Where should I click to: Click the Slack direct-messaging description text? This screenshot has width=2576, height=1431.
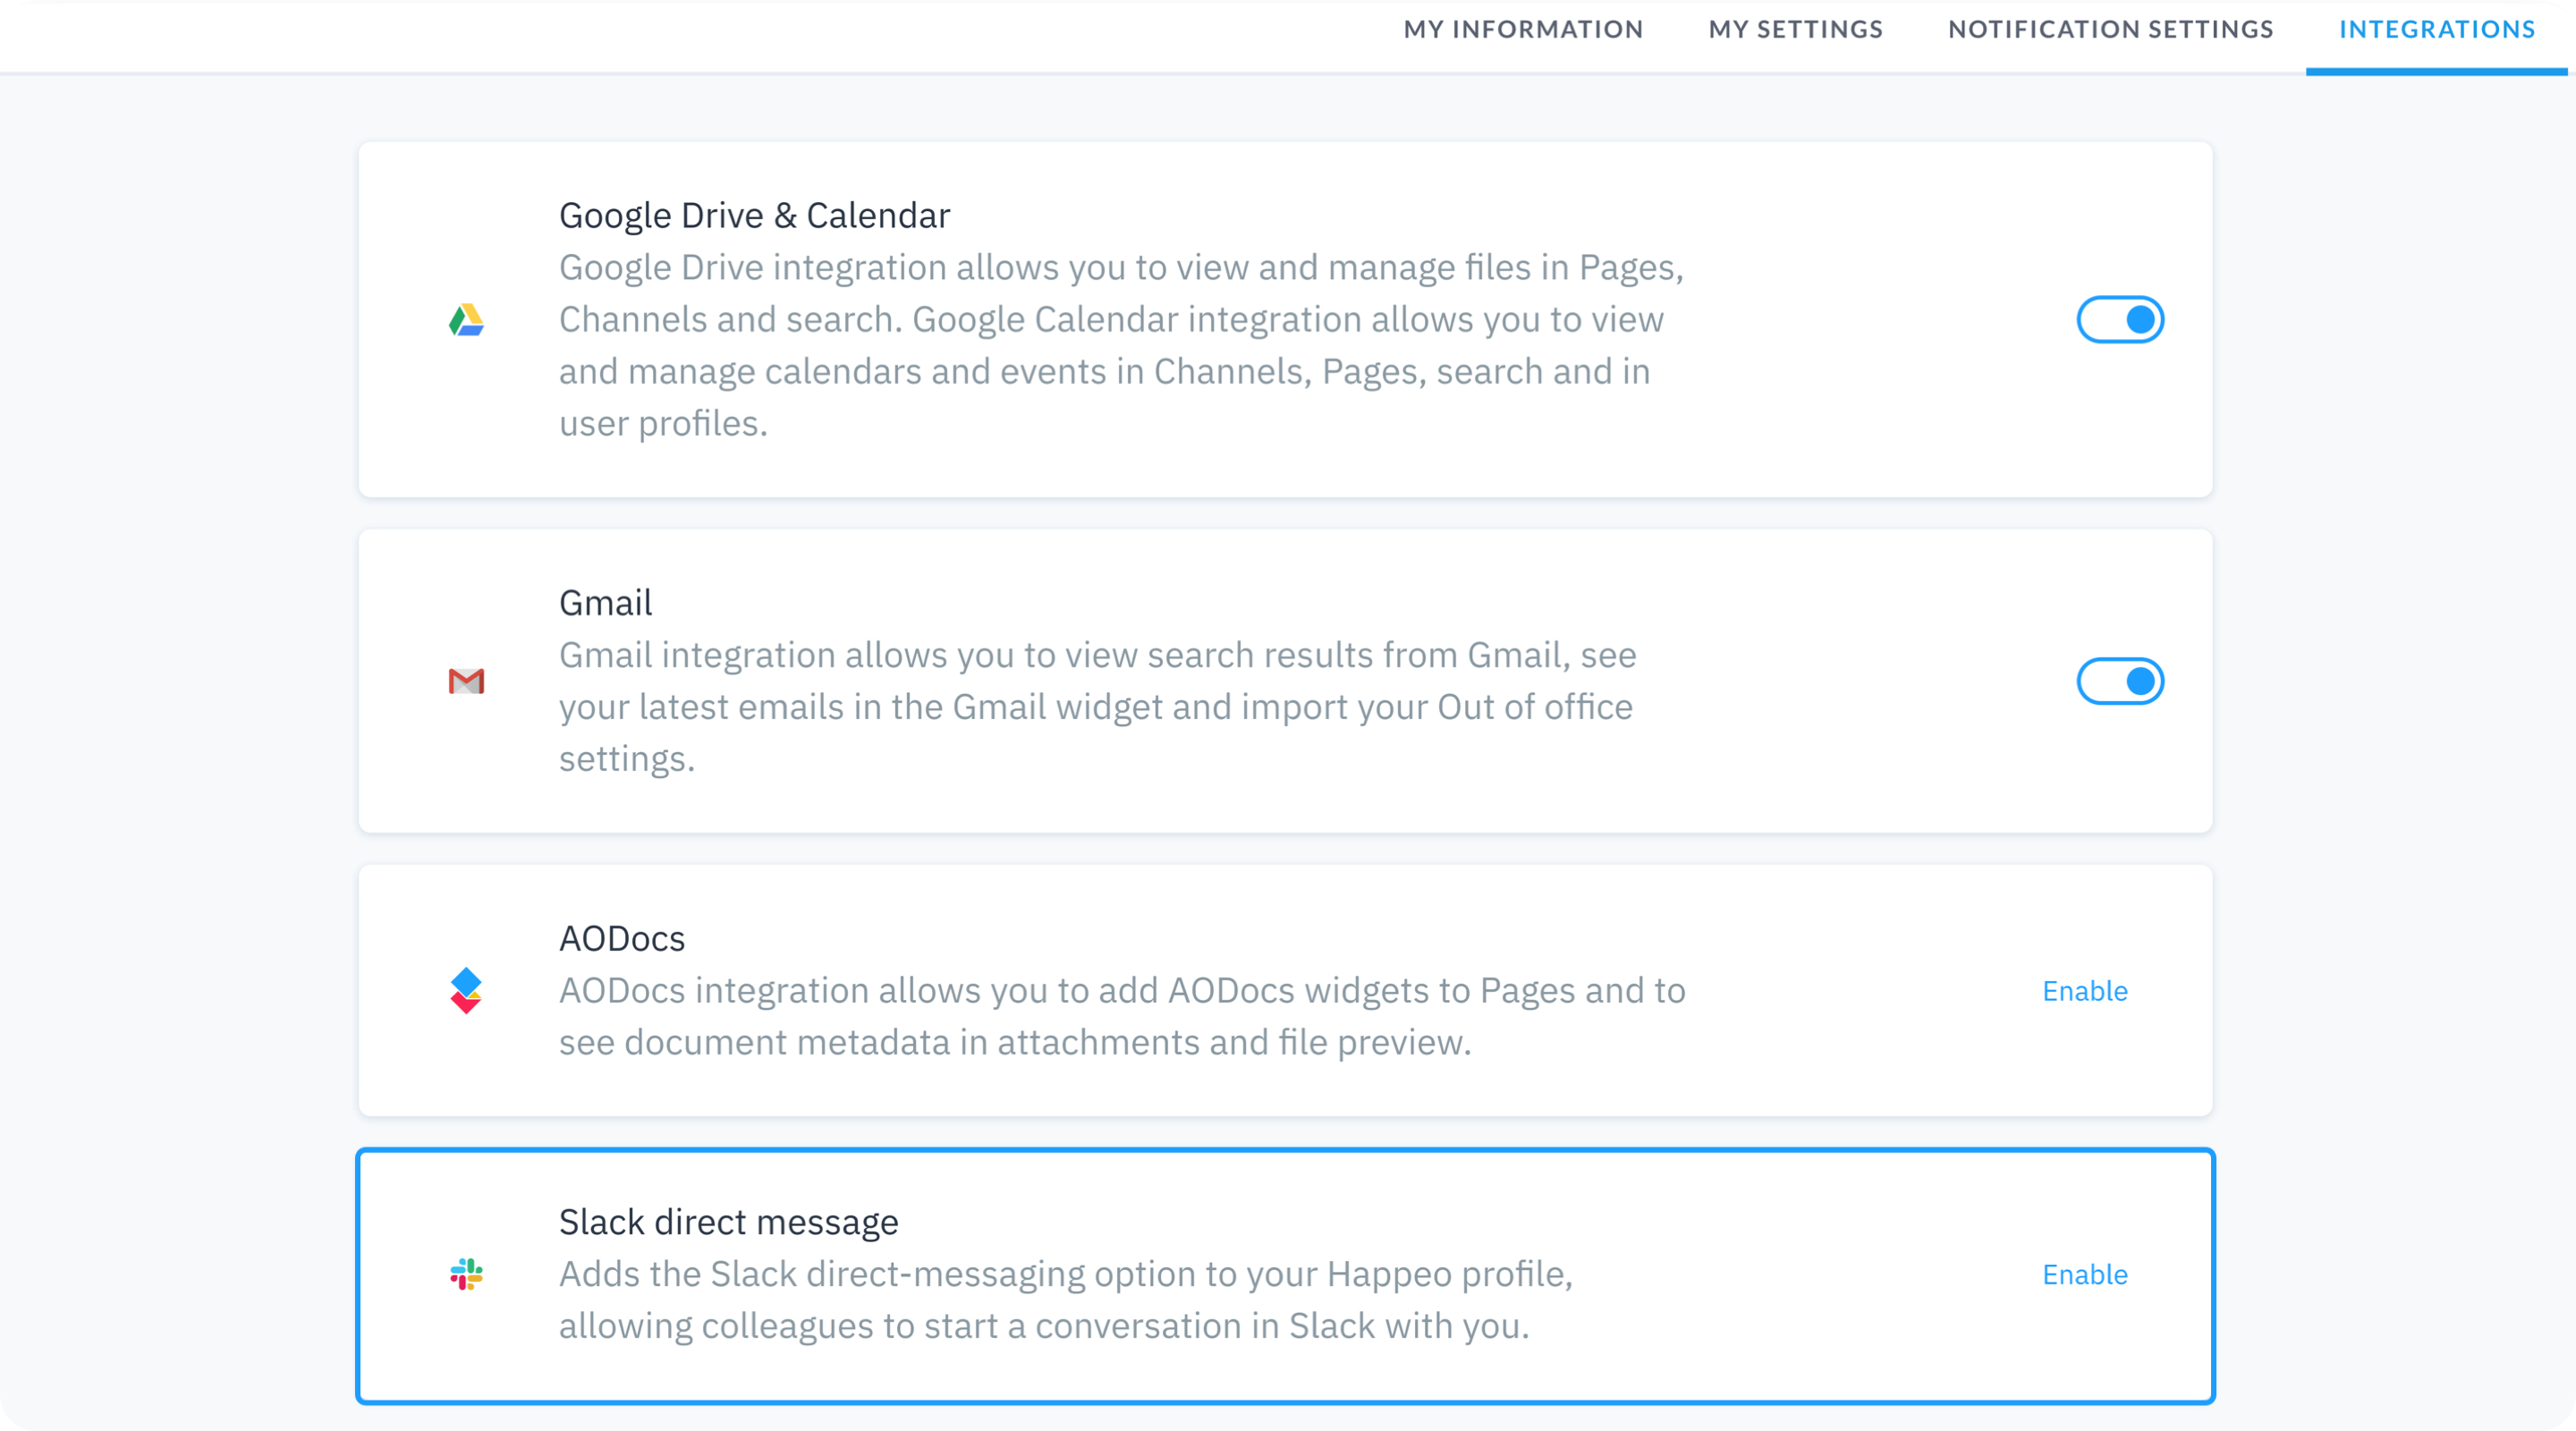tap(1065, 1300)
